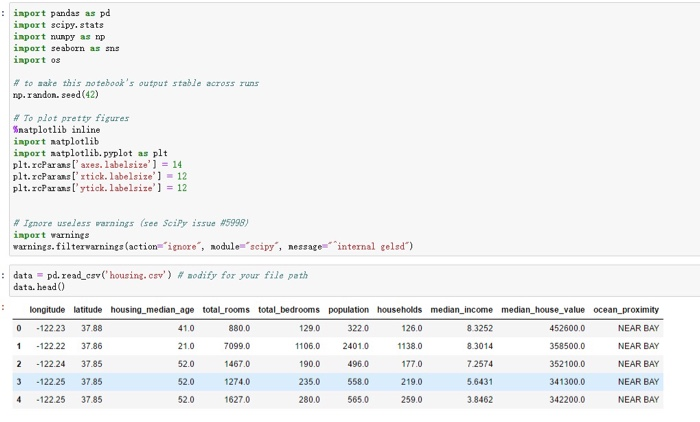Click the longitude value -122.24
700x422 pixels.
[51, 364]
